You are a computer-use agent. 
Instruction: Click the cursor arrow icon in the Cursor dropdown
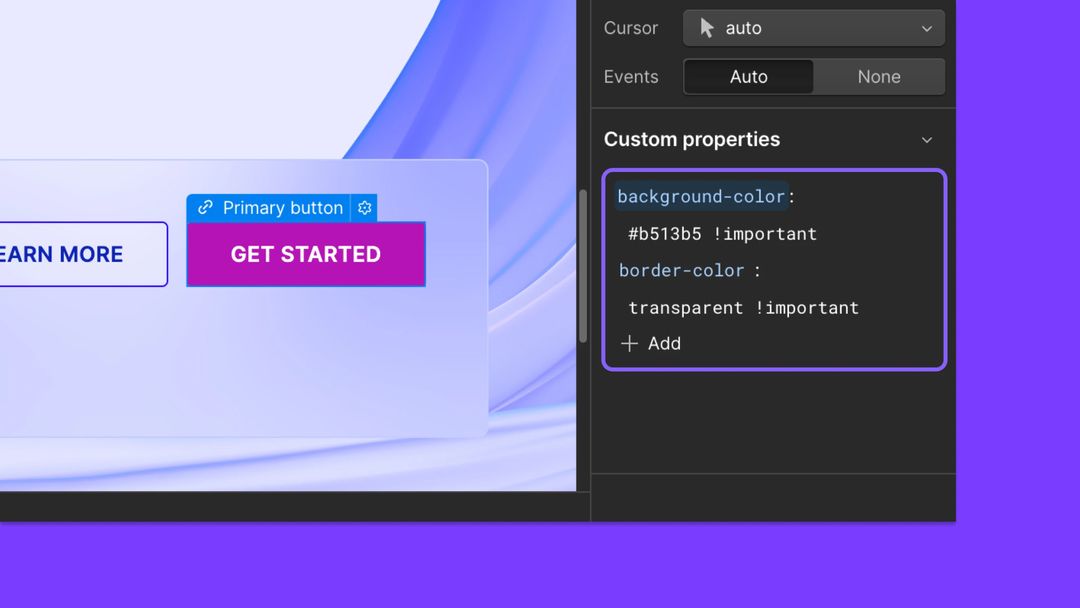click(706, 28)
